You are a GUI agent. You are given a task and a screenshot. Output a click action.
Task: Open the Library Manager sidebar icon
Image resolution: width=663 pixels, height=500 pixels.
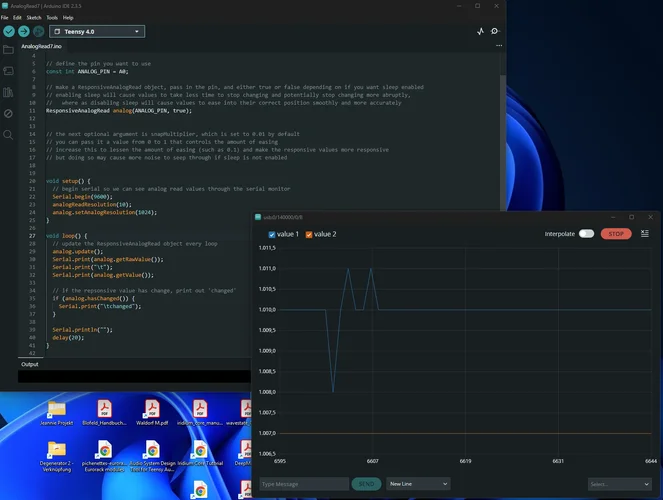[9, 92]
